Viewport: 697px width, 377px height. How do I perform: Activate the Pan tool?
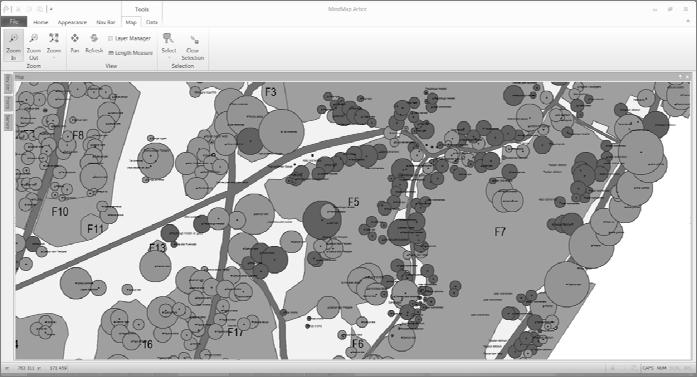click(75, 43)
